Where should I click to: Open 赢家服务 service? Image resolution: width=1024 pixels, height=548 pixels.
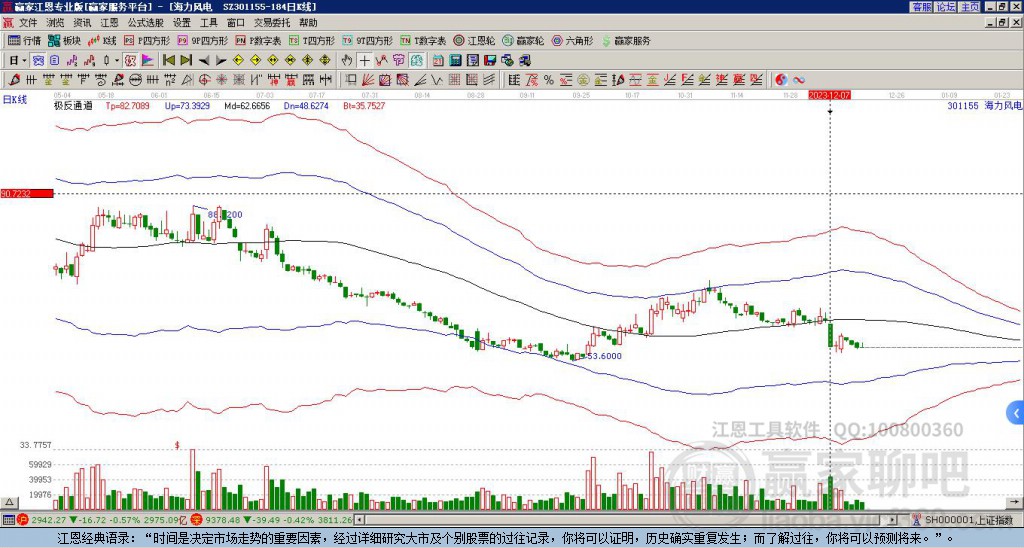tap(626, 40)
